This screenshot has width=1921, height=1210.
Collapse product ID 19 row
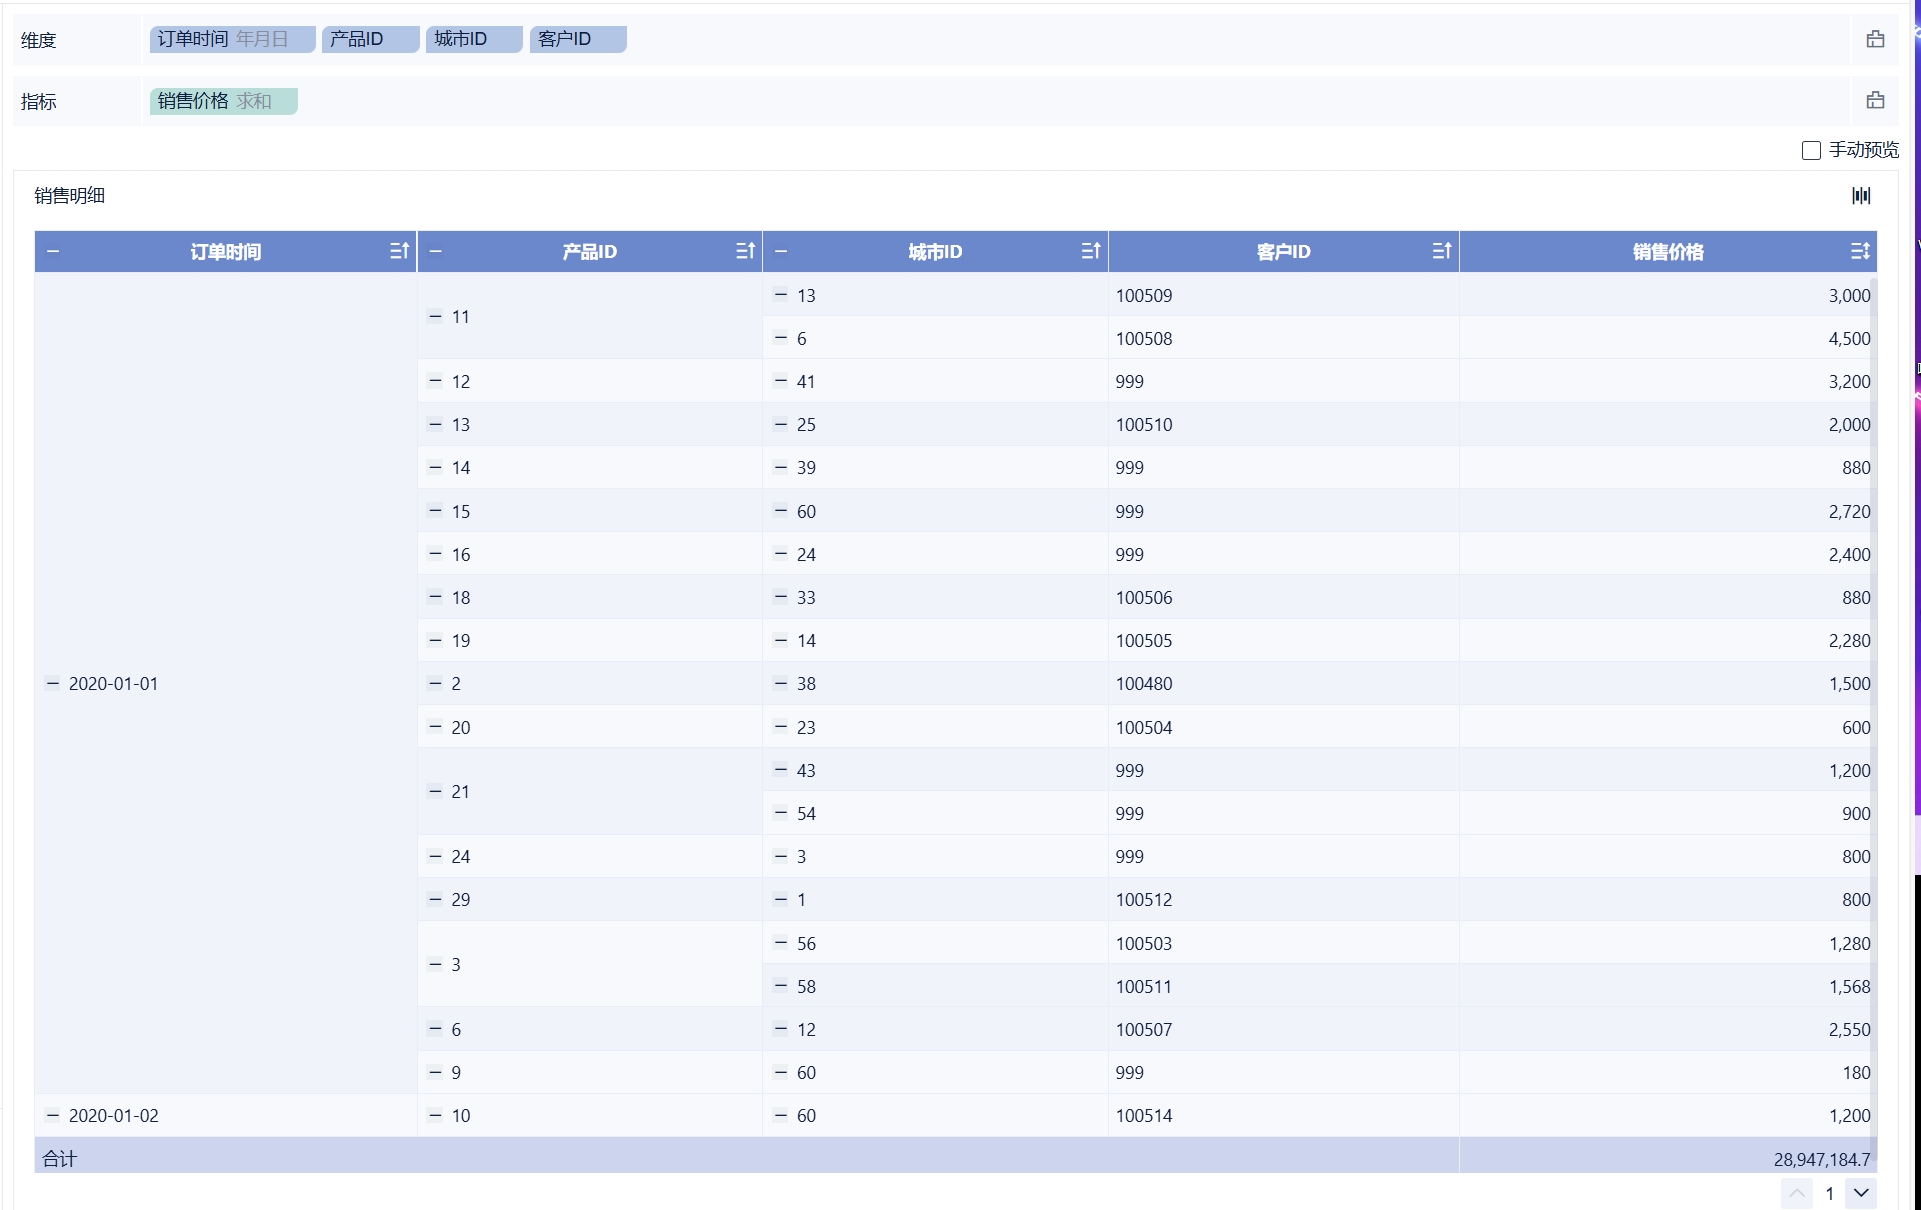pyautogui.click(x=435, y=640)
